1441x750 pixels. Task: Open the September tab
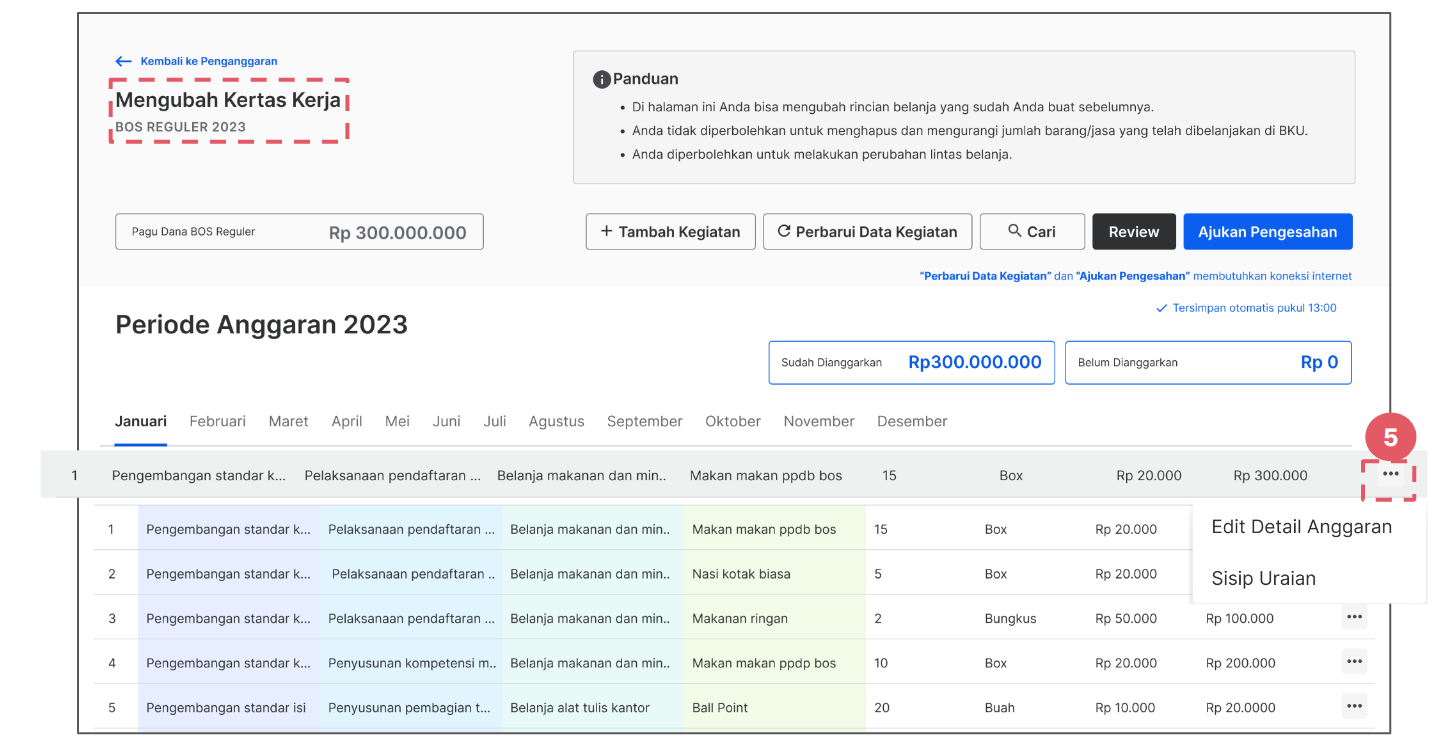(x=645, y=421)
